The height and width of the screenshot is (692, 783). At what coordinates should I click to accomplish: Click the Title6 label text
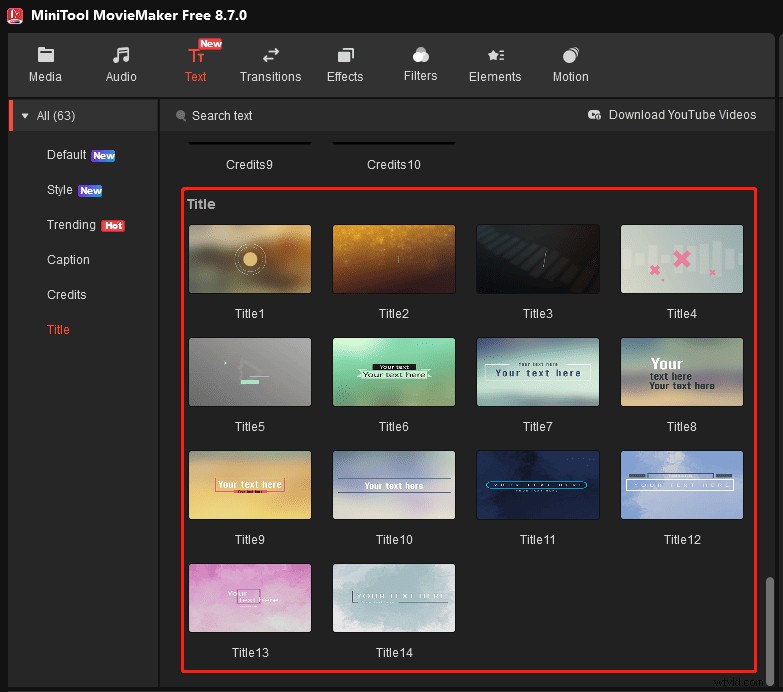pyautogui.click(x=393, y=426)
